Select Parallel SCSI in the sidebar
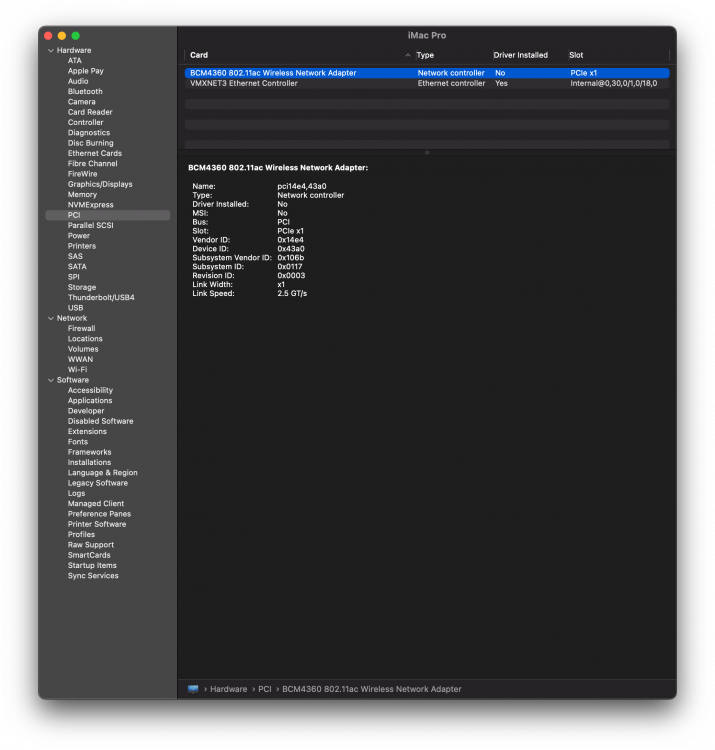The image size is (715, 750). tap(90, 225)
